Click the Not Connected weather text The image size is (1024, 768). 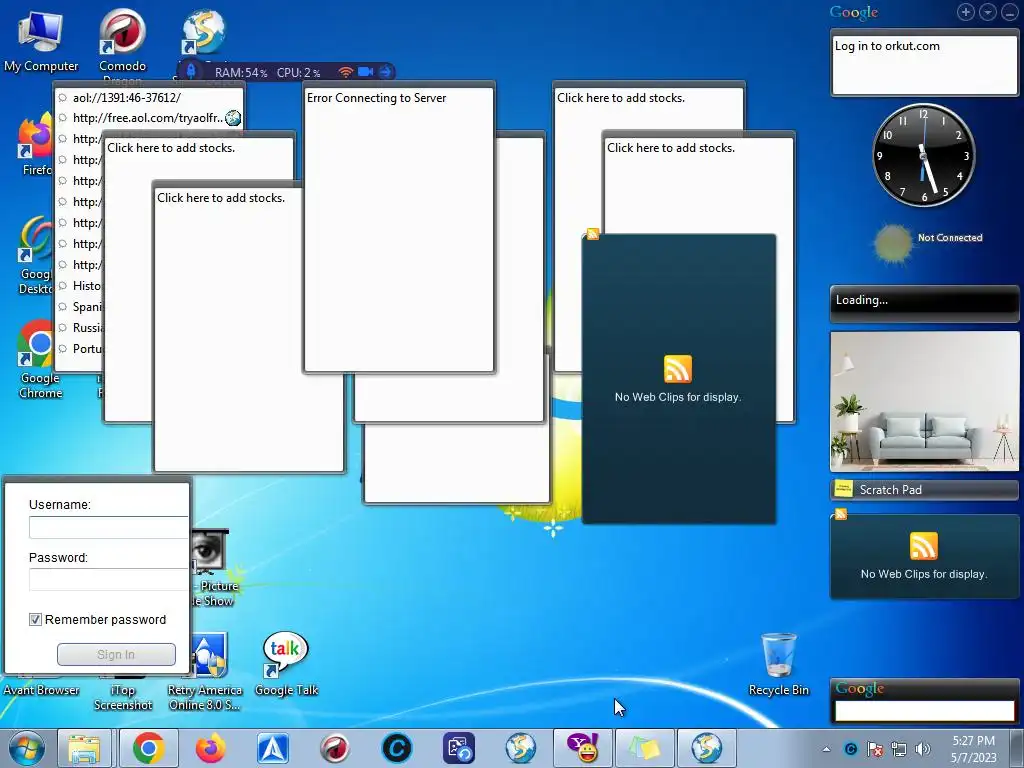pos(950,238)
